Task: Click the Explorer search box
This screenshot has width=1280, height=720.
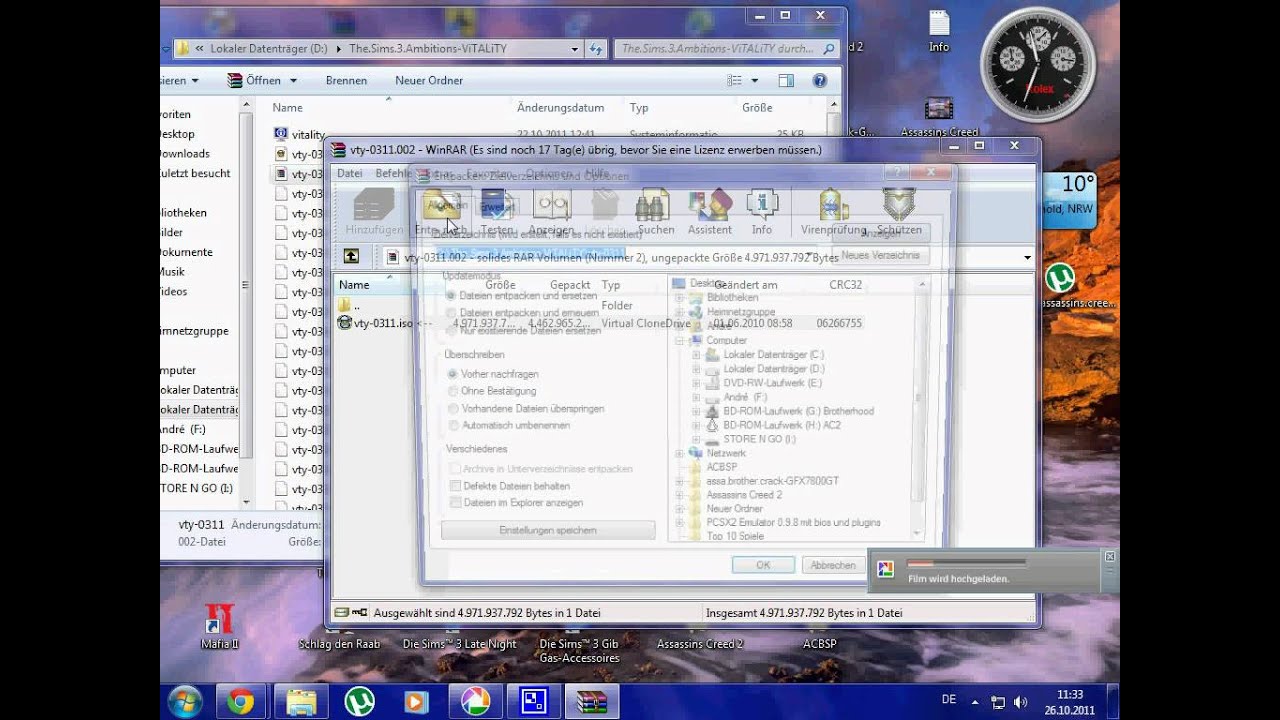Action: 726,48
